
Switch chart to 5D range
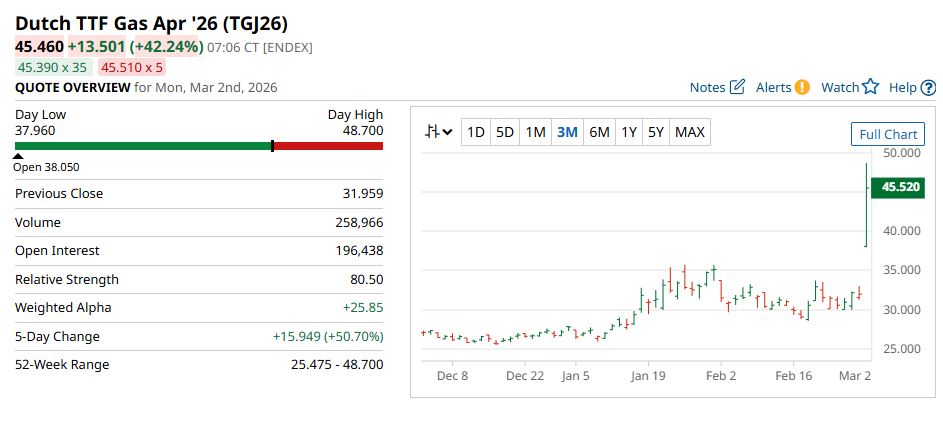click(x=505, y=132)
